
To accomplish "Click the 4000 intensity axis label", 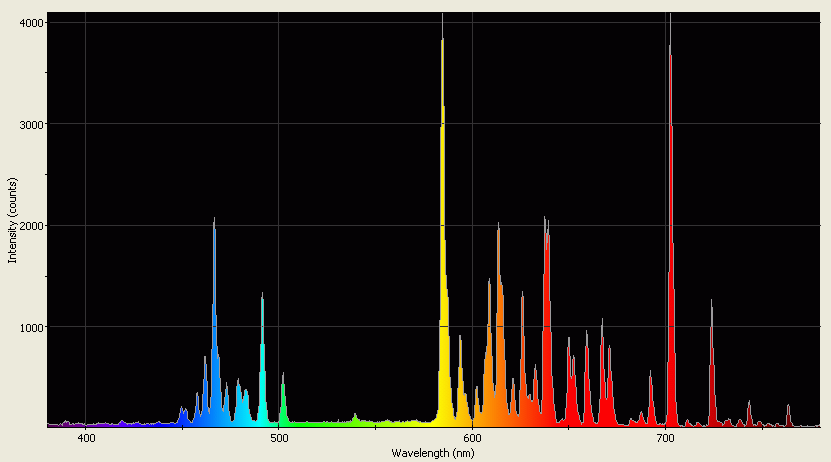I will pos(31,23).
